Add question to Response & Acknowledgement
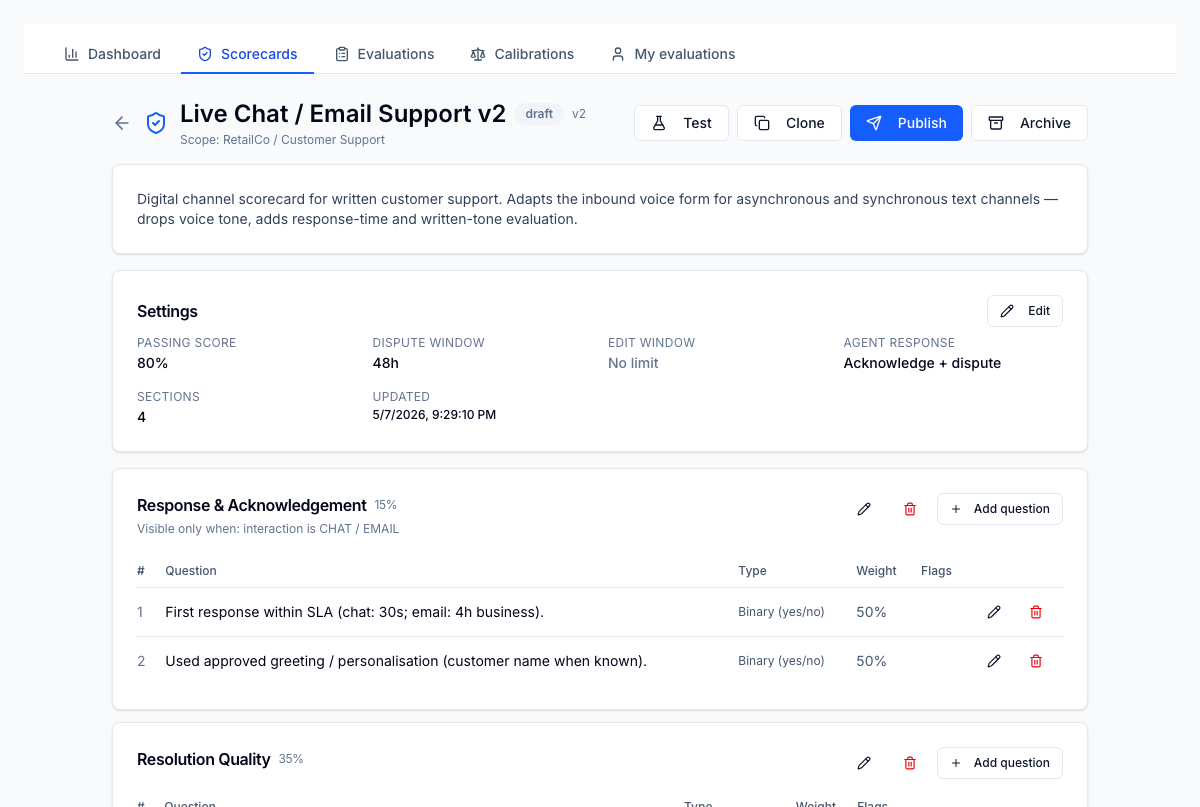The width and height of the screenshot is (1200, 807). click(1000, 509)
